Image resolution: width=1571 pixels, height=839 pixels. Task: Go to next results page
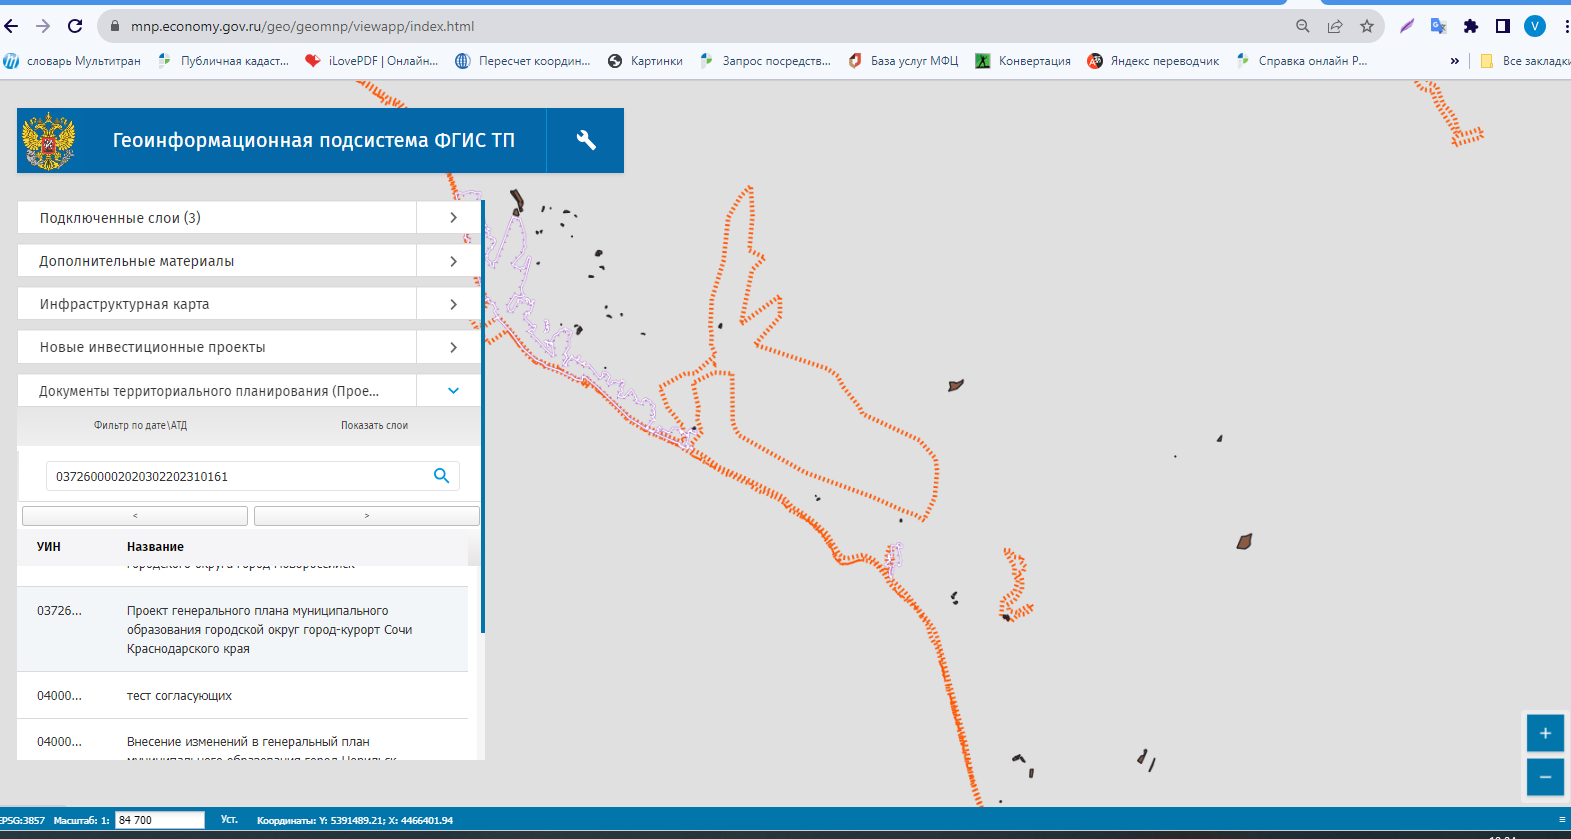pos(367,516)
